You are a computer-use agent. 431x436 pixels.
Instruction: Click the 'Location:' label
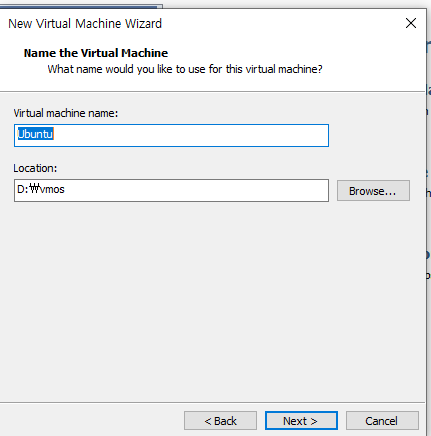point(35,168)
